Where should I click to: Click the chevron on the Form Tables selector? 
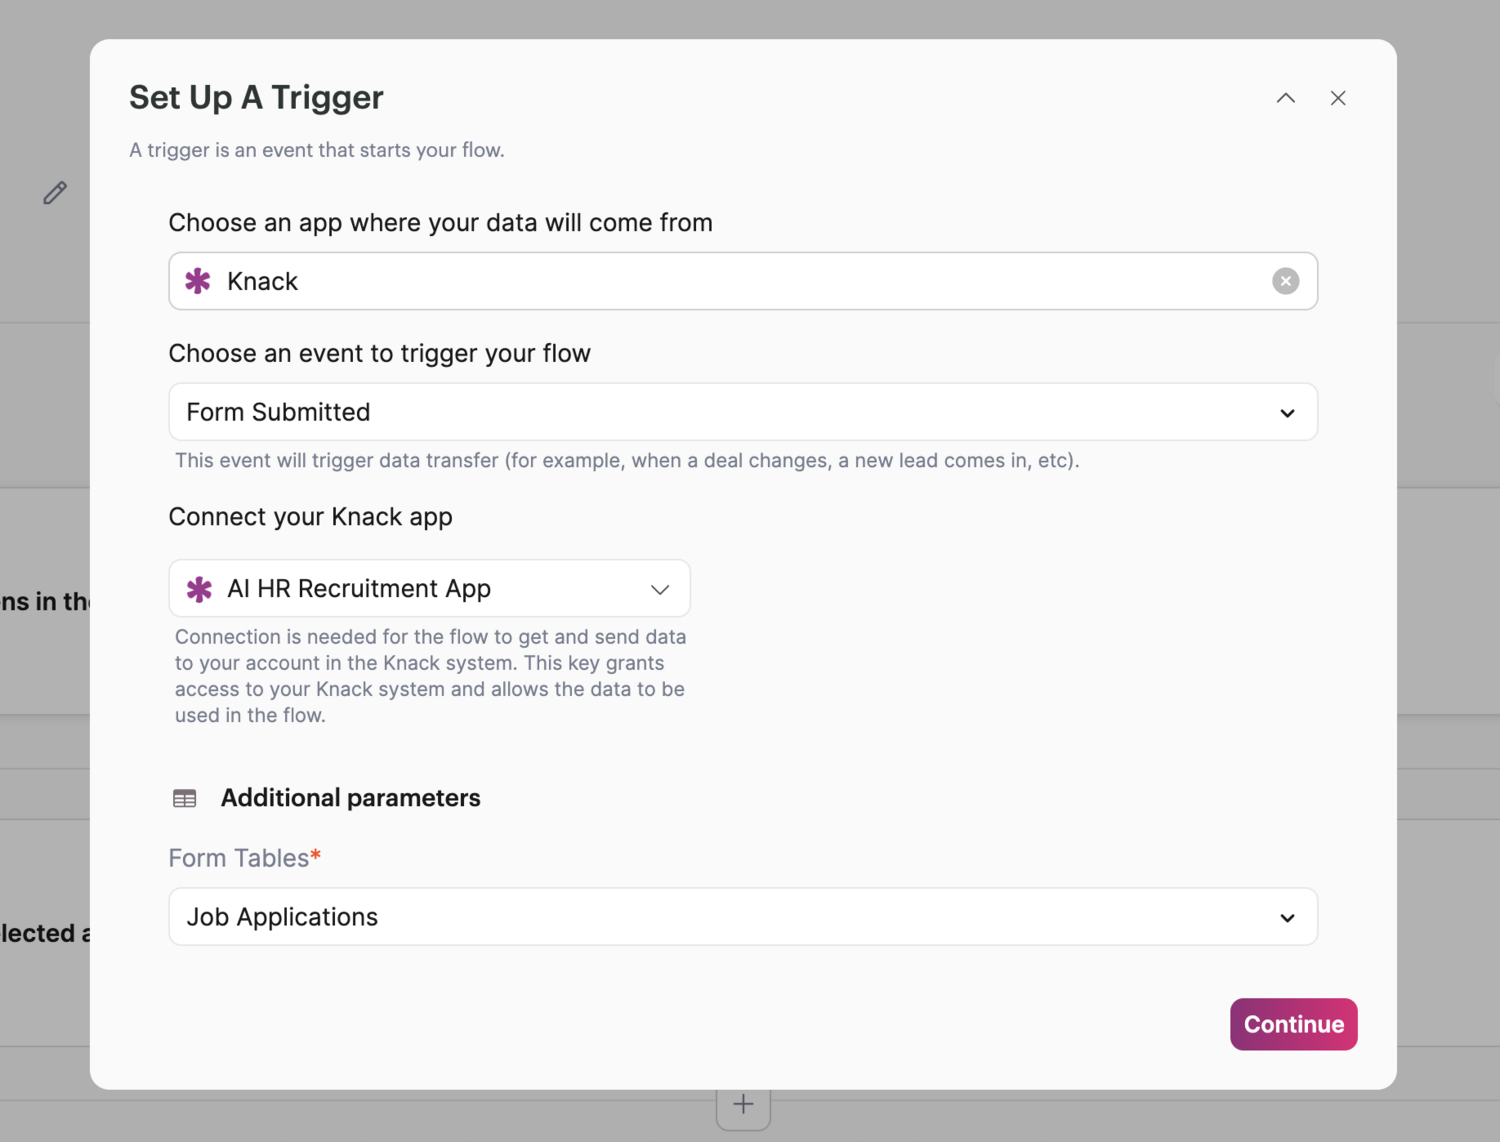click(x=1286, y=916)
